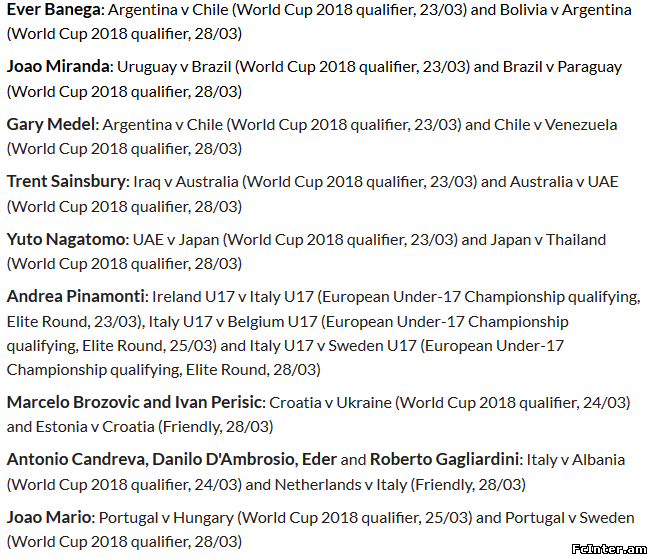
Task: Click the Iraq v Australia match text
Action: pyautogui.click(x=186, y=182)
